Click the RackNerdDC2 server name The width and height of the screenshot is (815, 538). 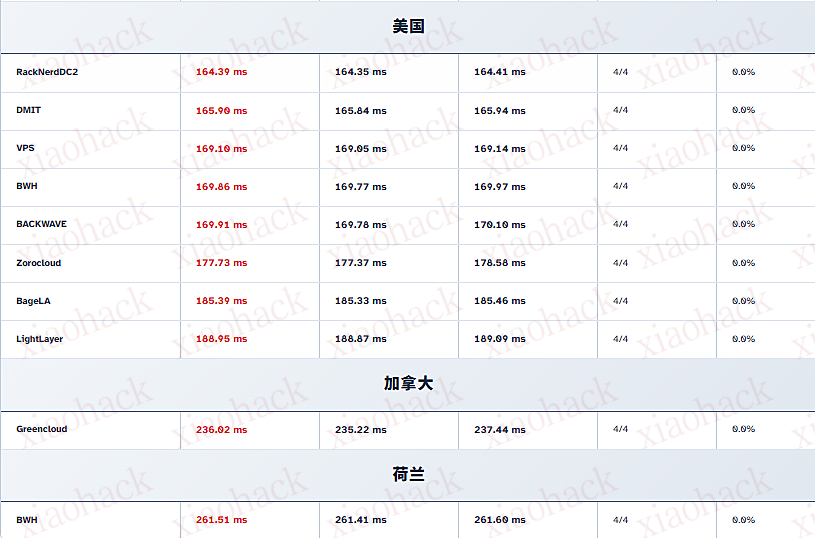tap(47, 72)
